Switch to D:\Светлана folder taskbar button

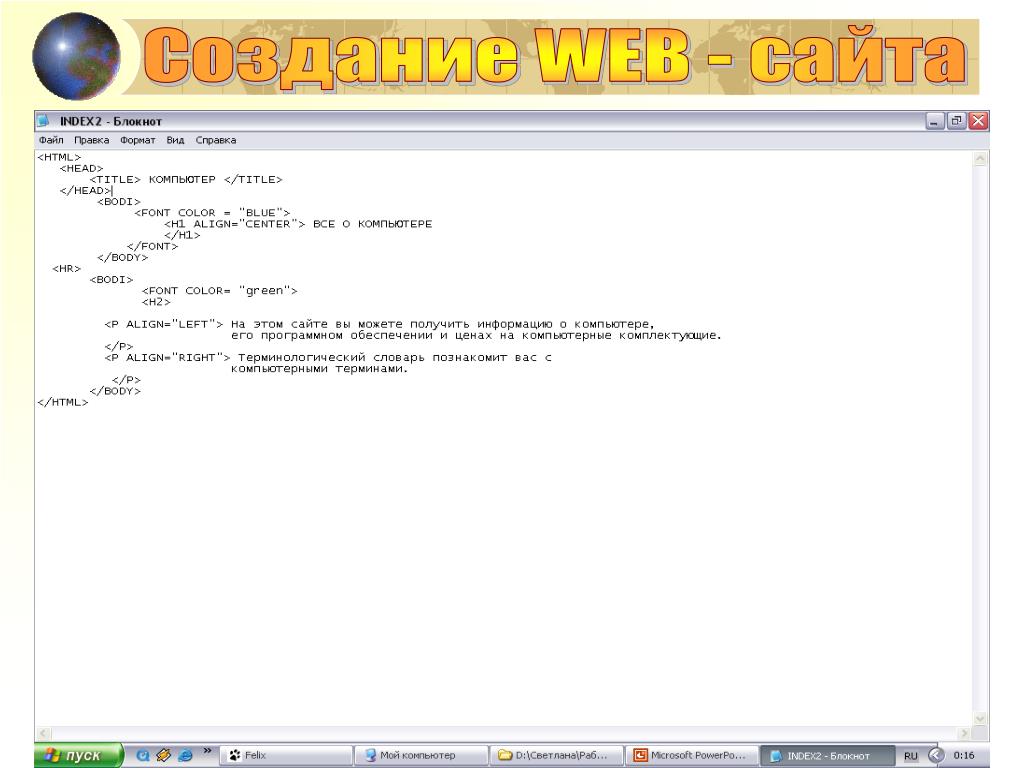pos(556,756)
